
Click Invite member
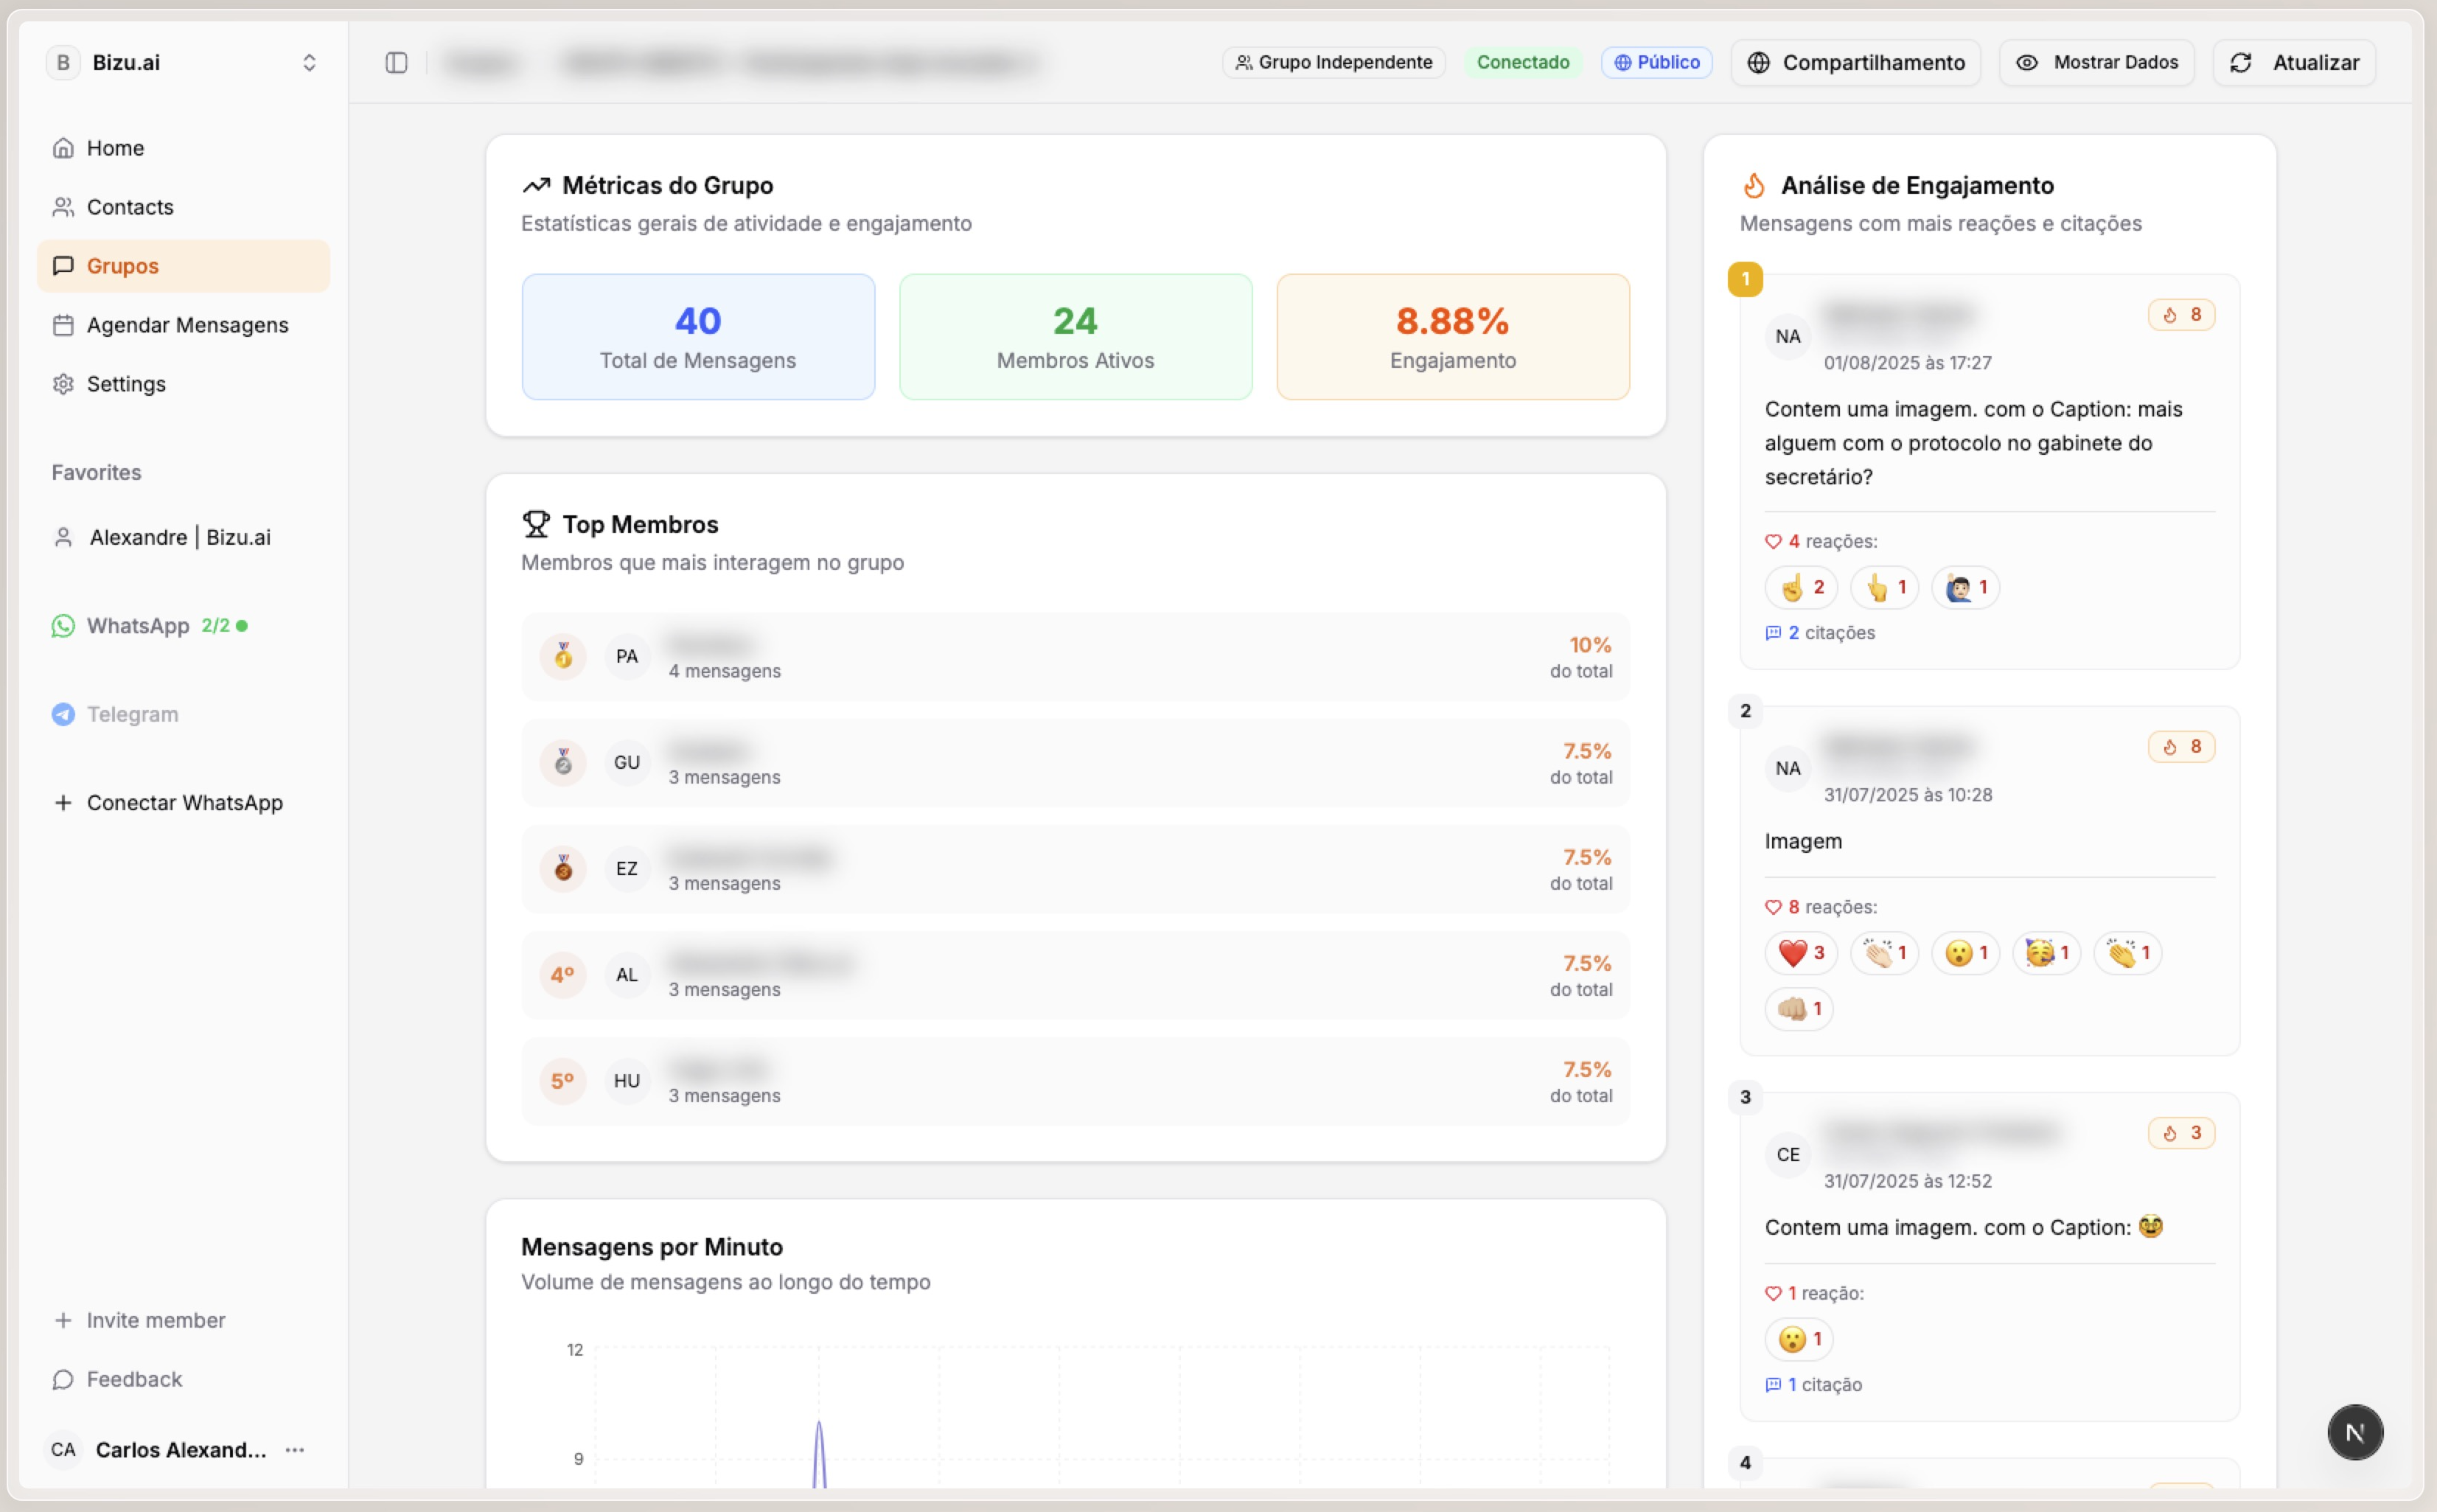[183, 1320]
